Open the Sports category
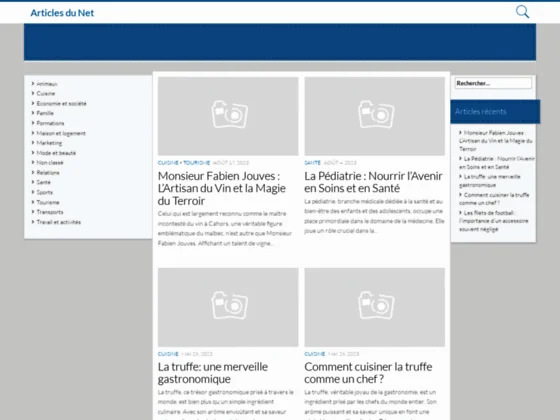 [45, 192]
